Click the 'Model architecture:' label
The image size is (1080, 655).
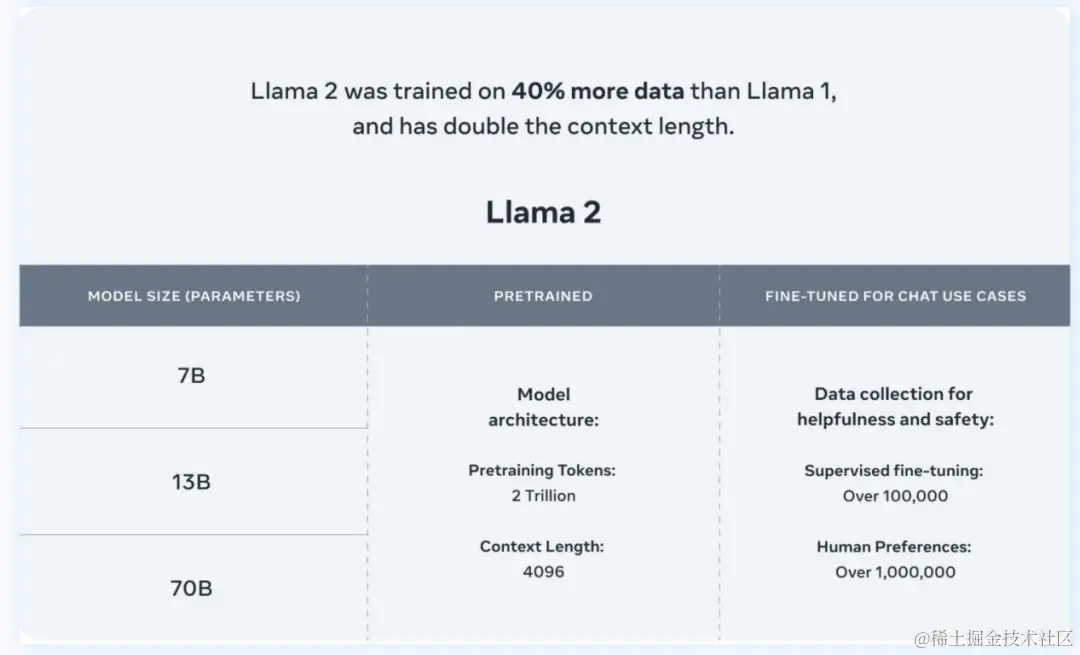pos(543,407)
